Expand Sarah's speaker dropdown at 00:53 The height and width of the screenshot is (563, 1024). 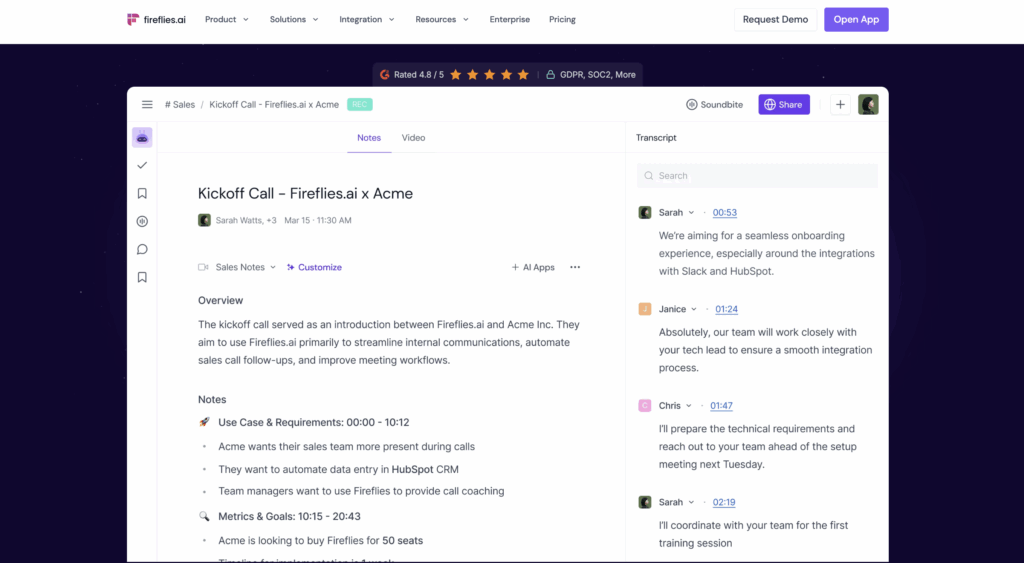point(691,212)
